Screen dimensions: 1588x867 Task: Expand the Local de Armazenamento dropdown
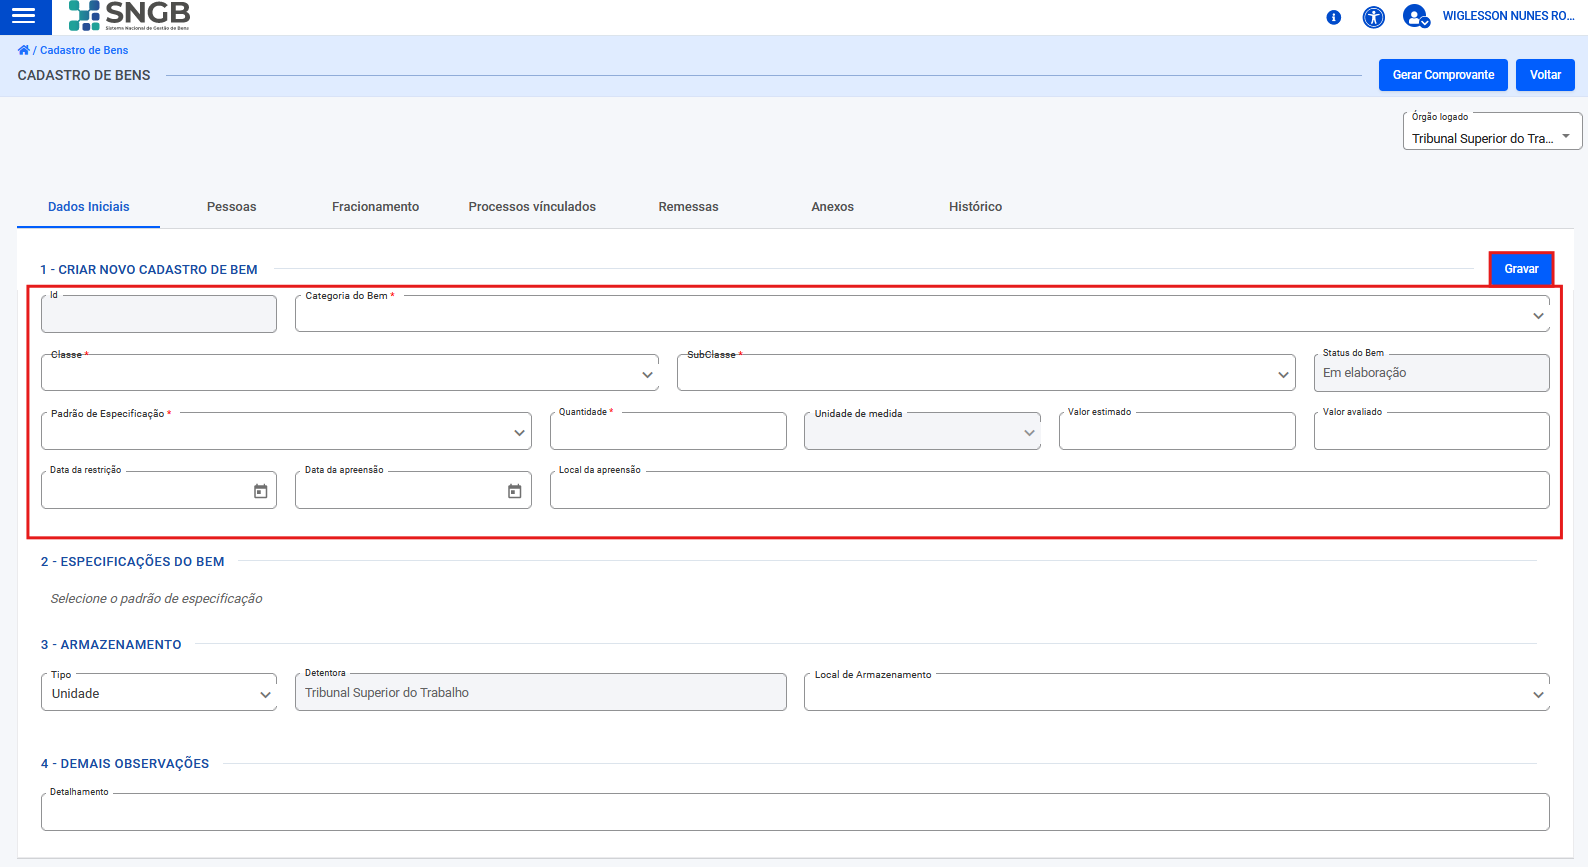(x=1177, y=693)
